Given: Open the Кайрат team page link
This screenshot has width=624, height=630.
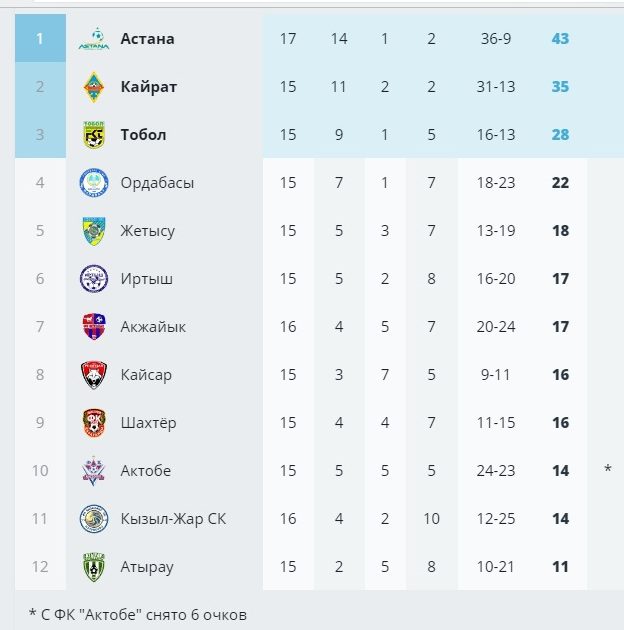Looking at the screenshot, I should [148, 87].
